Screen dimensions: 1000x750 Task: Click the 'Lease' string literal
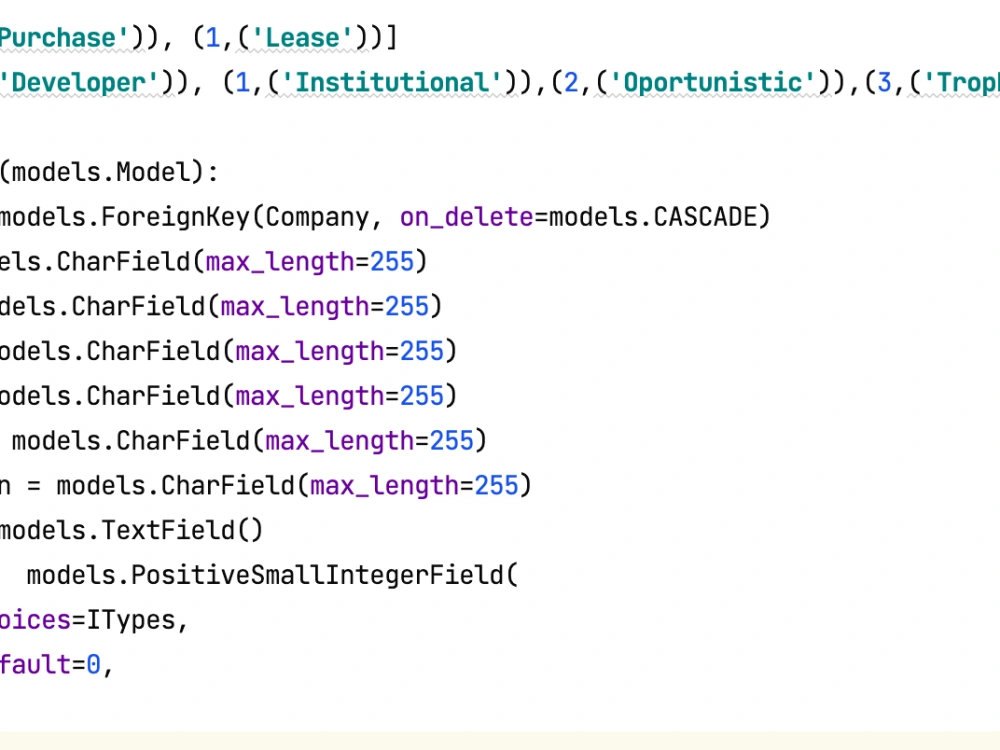(x=303, y=38)
